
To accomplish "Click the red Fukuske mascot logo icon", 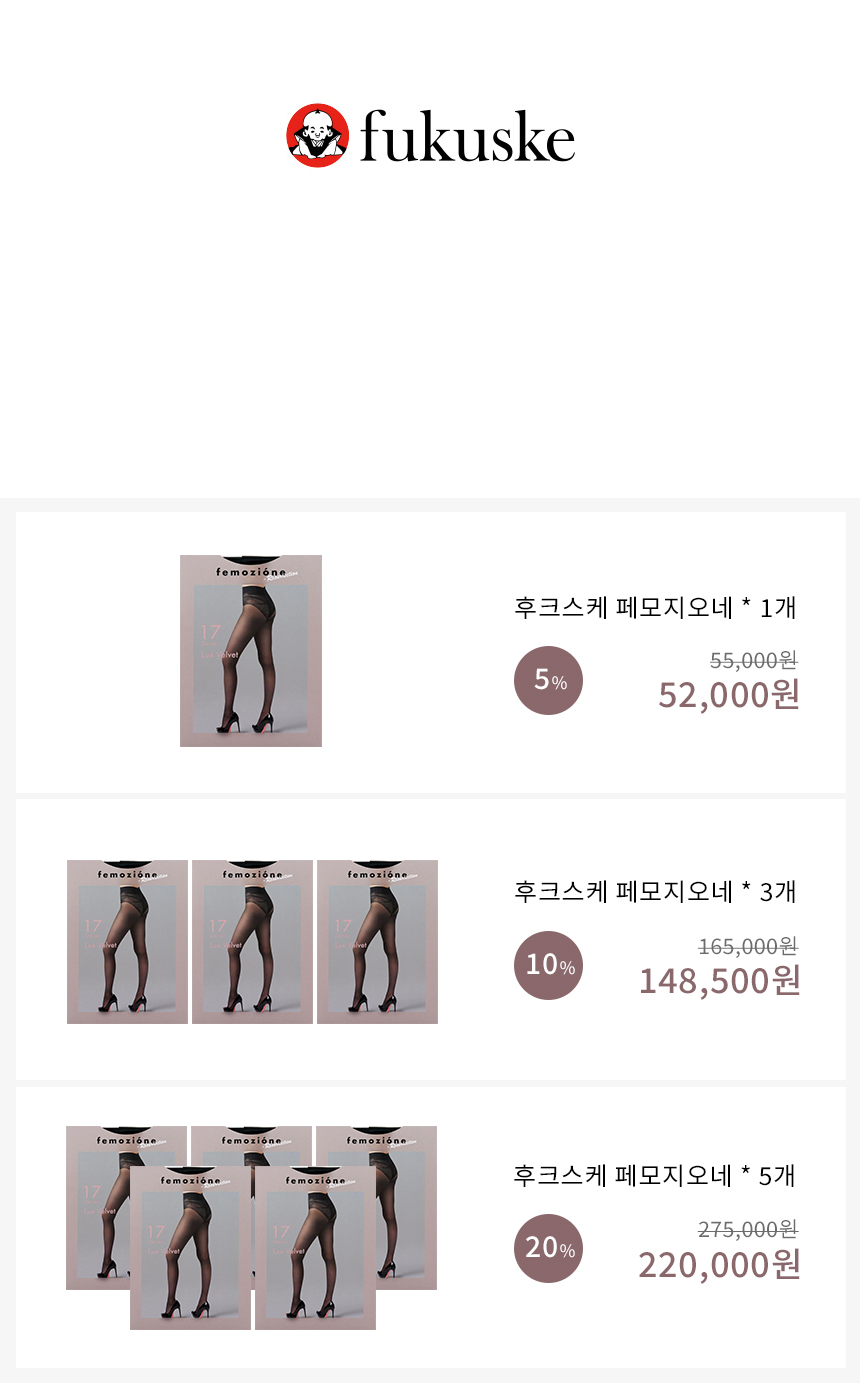I will point(317,136).
